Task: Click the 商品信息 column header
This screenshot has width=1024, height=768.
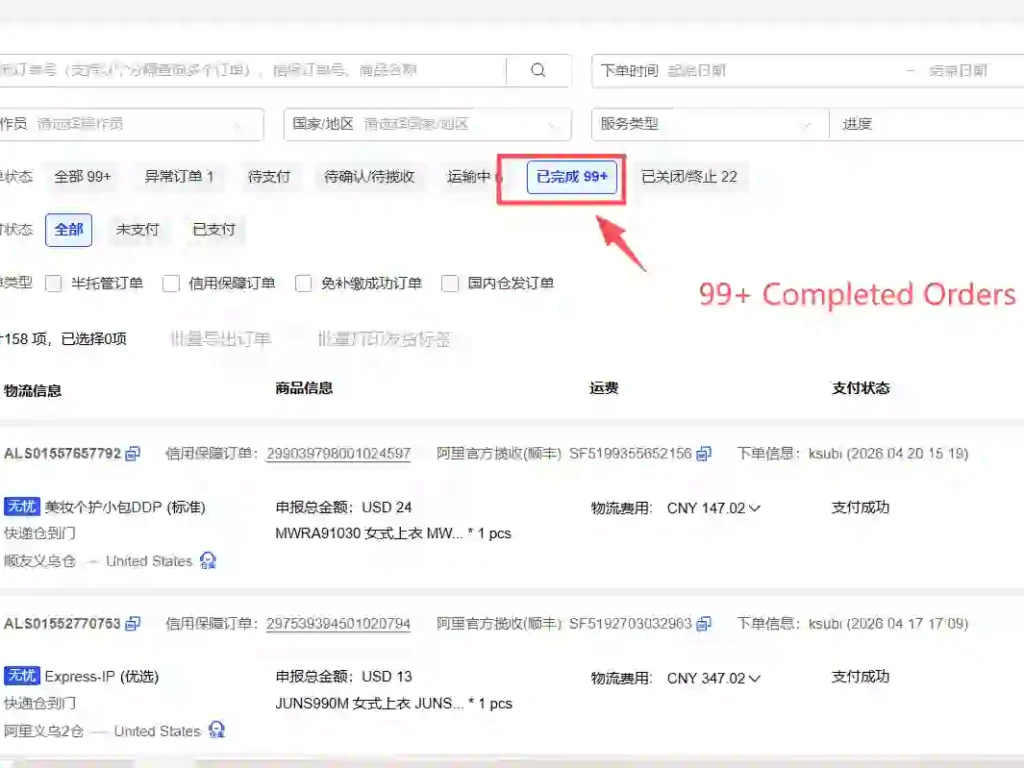Action: [304, 388]
